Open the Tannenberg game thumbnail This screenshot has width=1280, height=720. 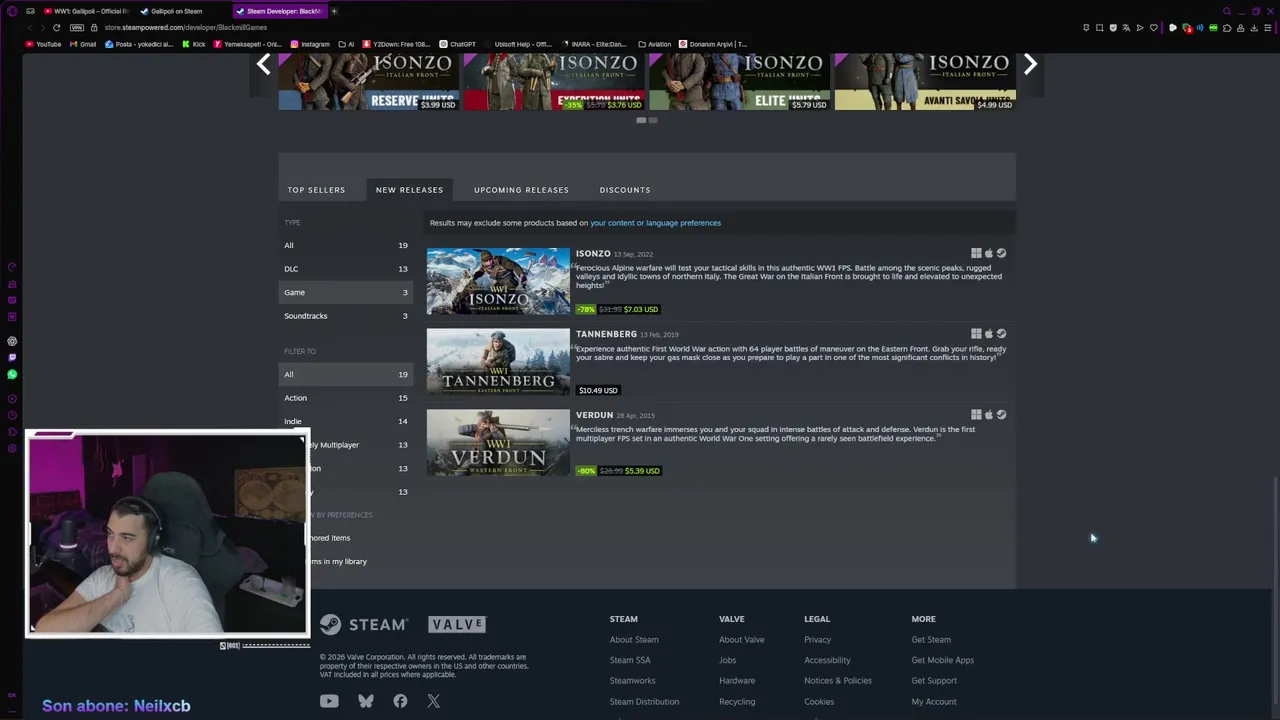(498, 362)
